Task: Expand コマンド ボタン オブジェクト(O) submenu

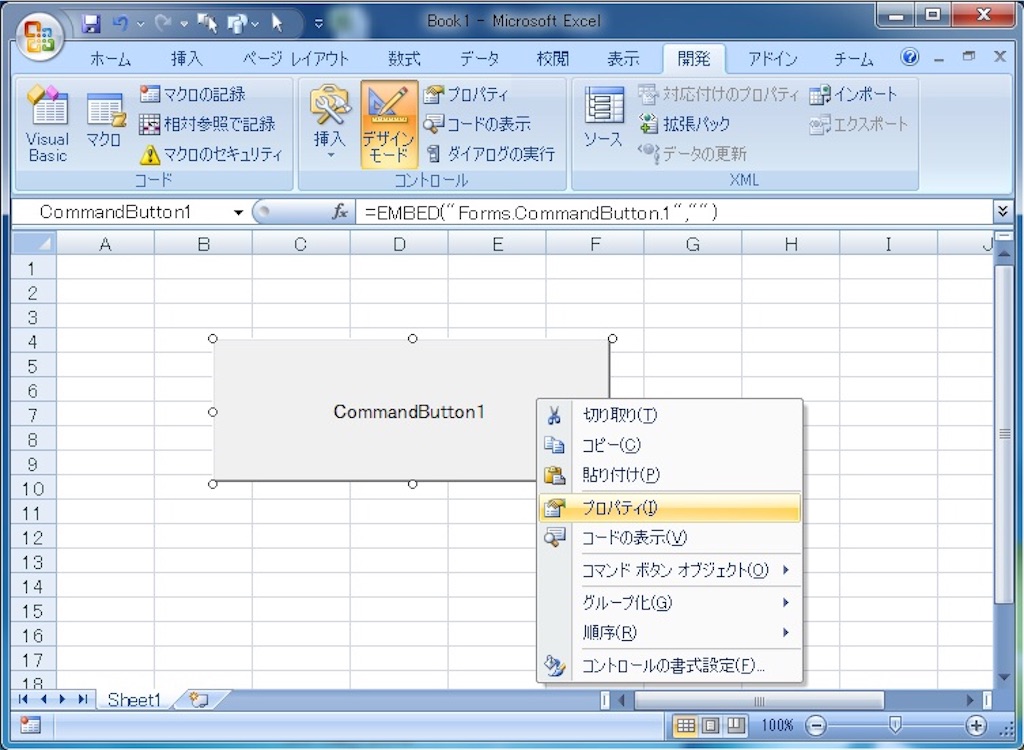Action: (x=670, y=570)
